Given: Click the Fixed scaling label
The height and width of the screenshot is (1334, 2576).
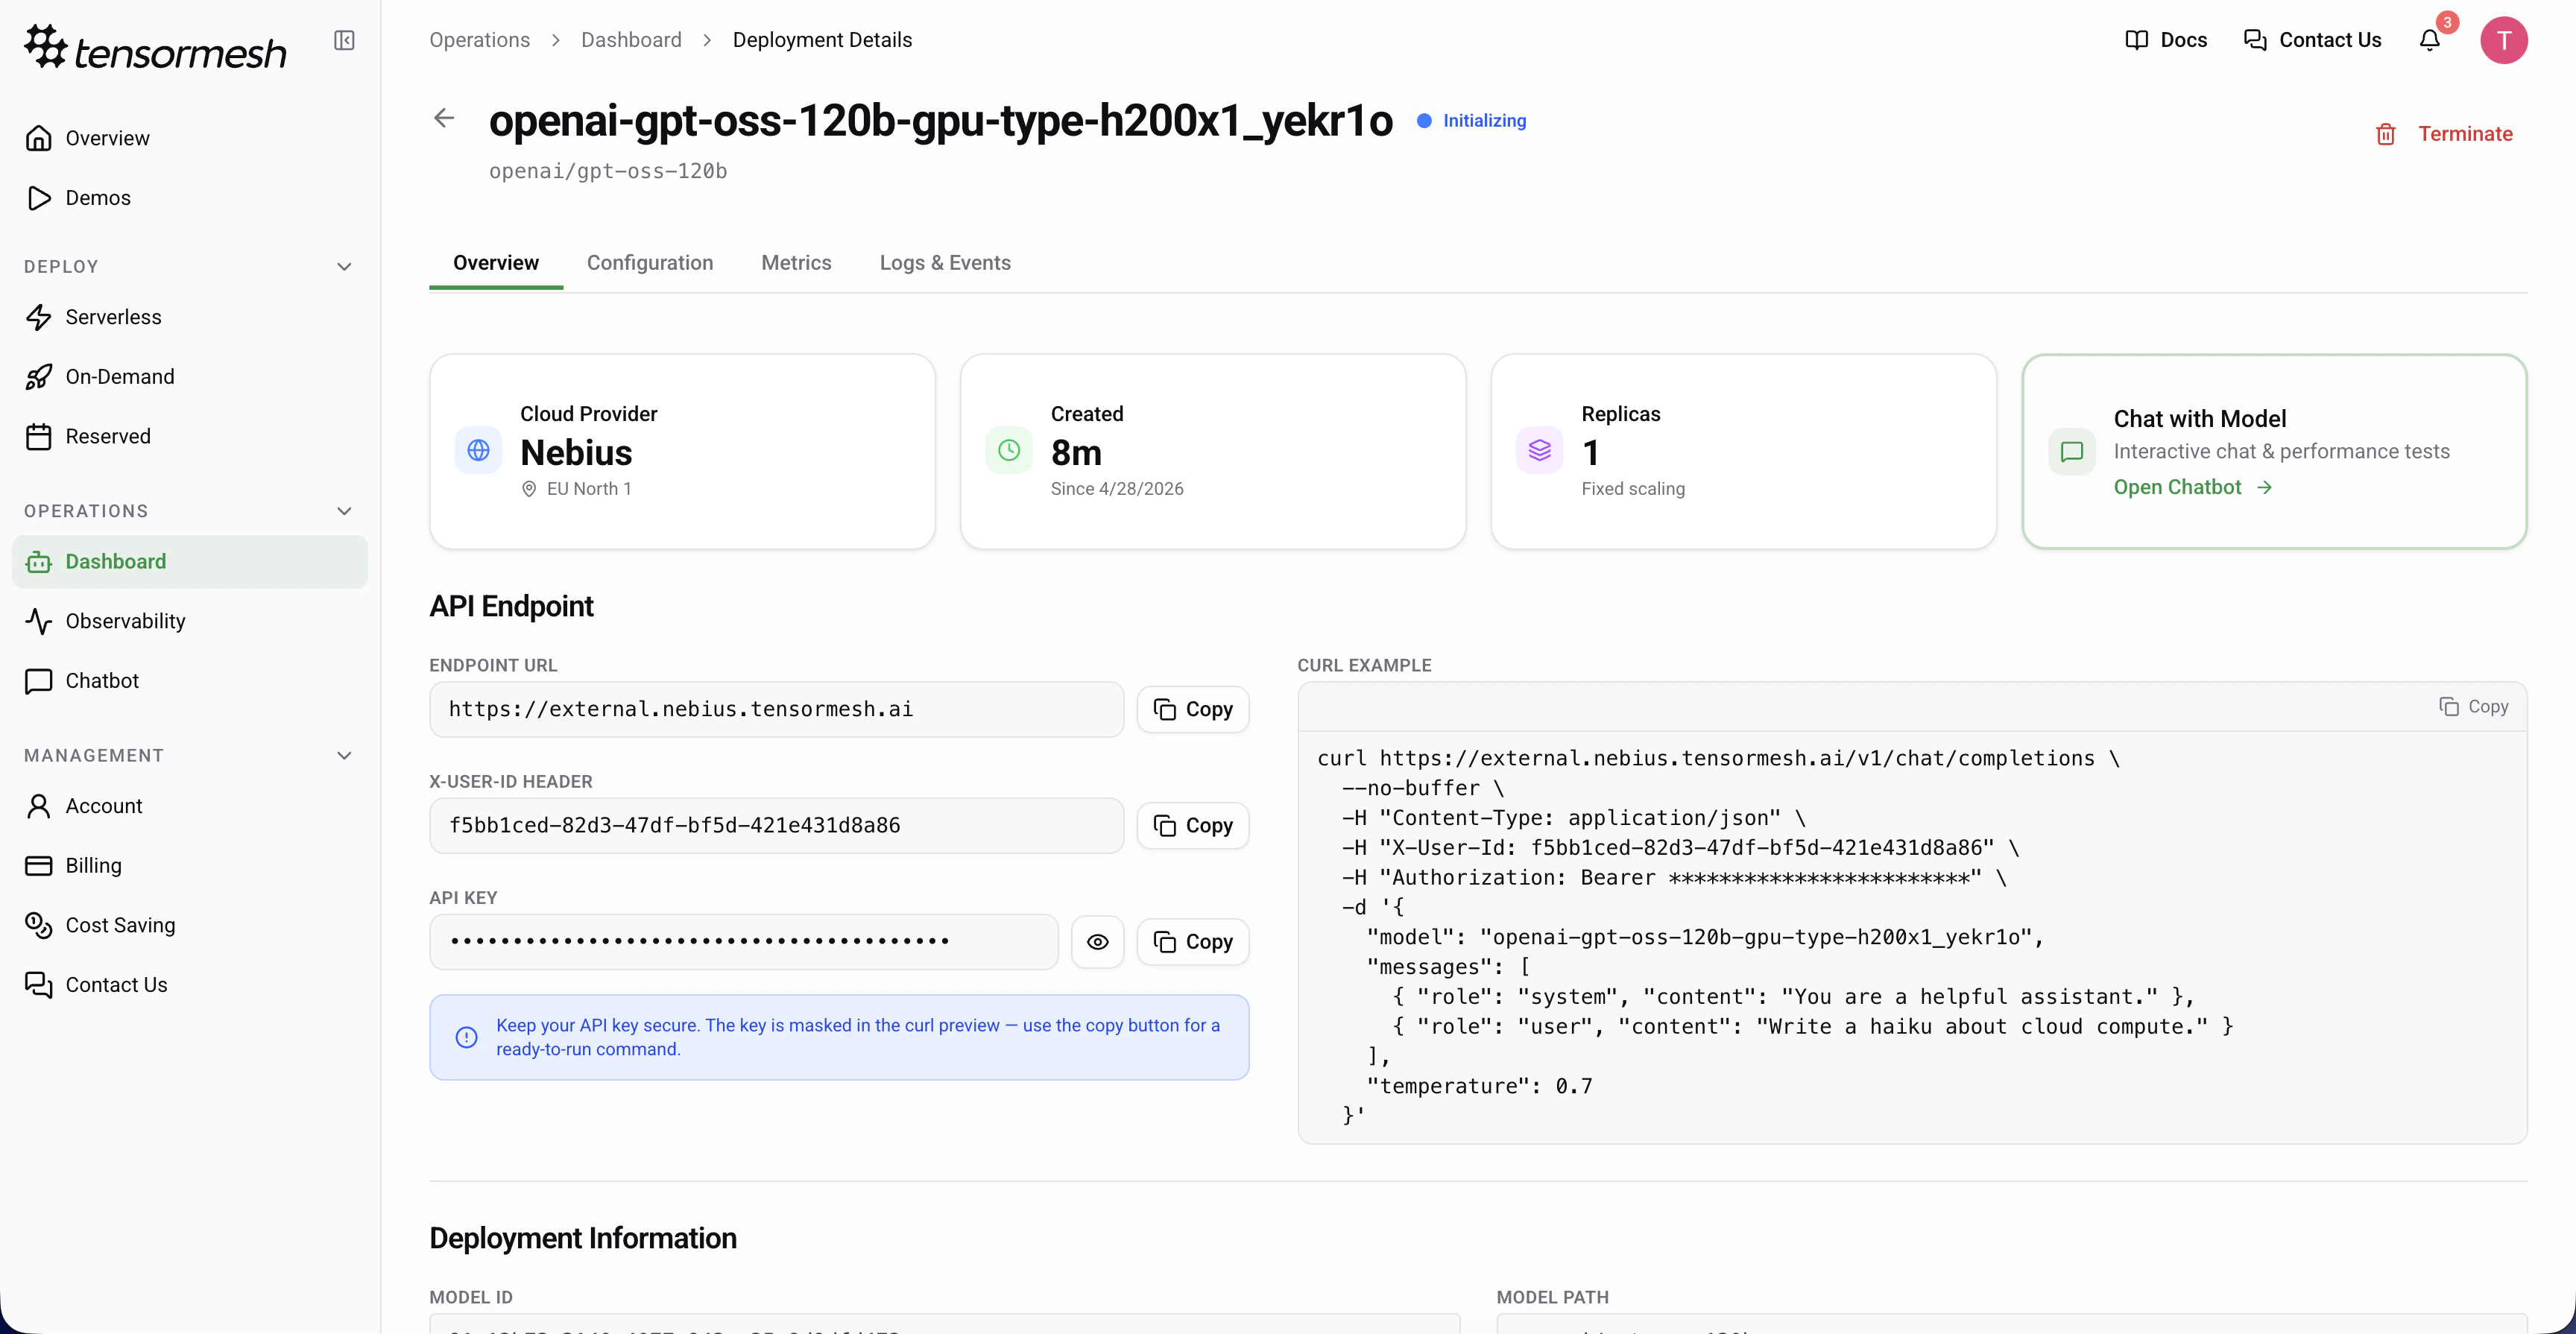Looking at the screenshot, I should point(1633,488).
